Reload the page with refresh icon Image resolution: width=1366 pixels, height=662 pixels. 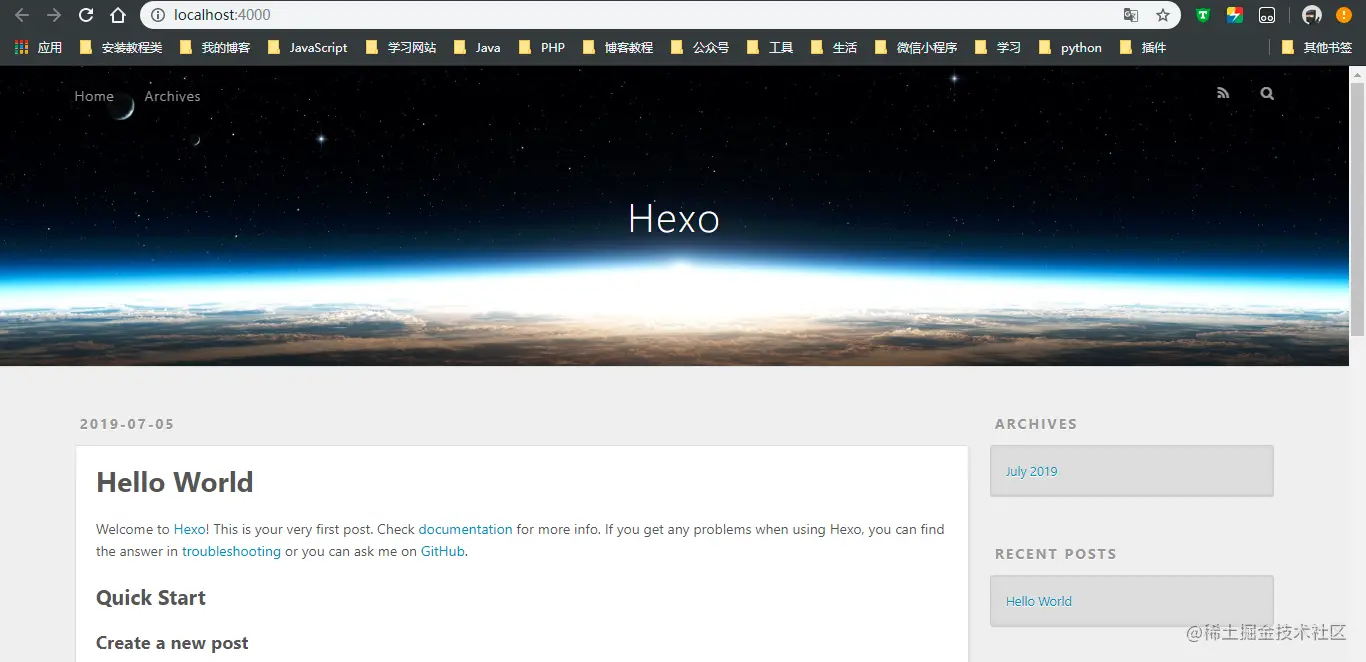pyautogui.click(x=86, y=15)
